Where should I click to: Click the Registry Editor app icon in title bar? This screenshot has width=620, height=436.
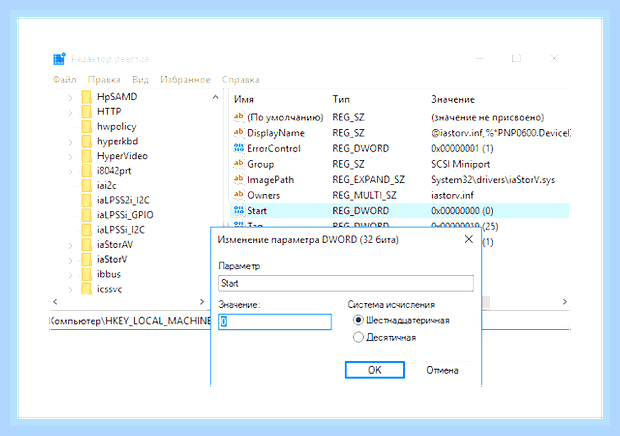click(59, 59)
